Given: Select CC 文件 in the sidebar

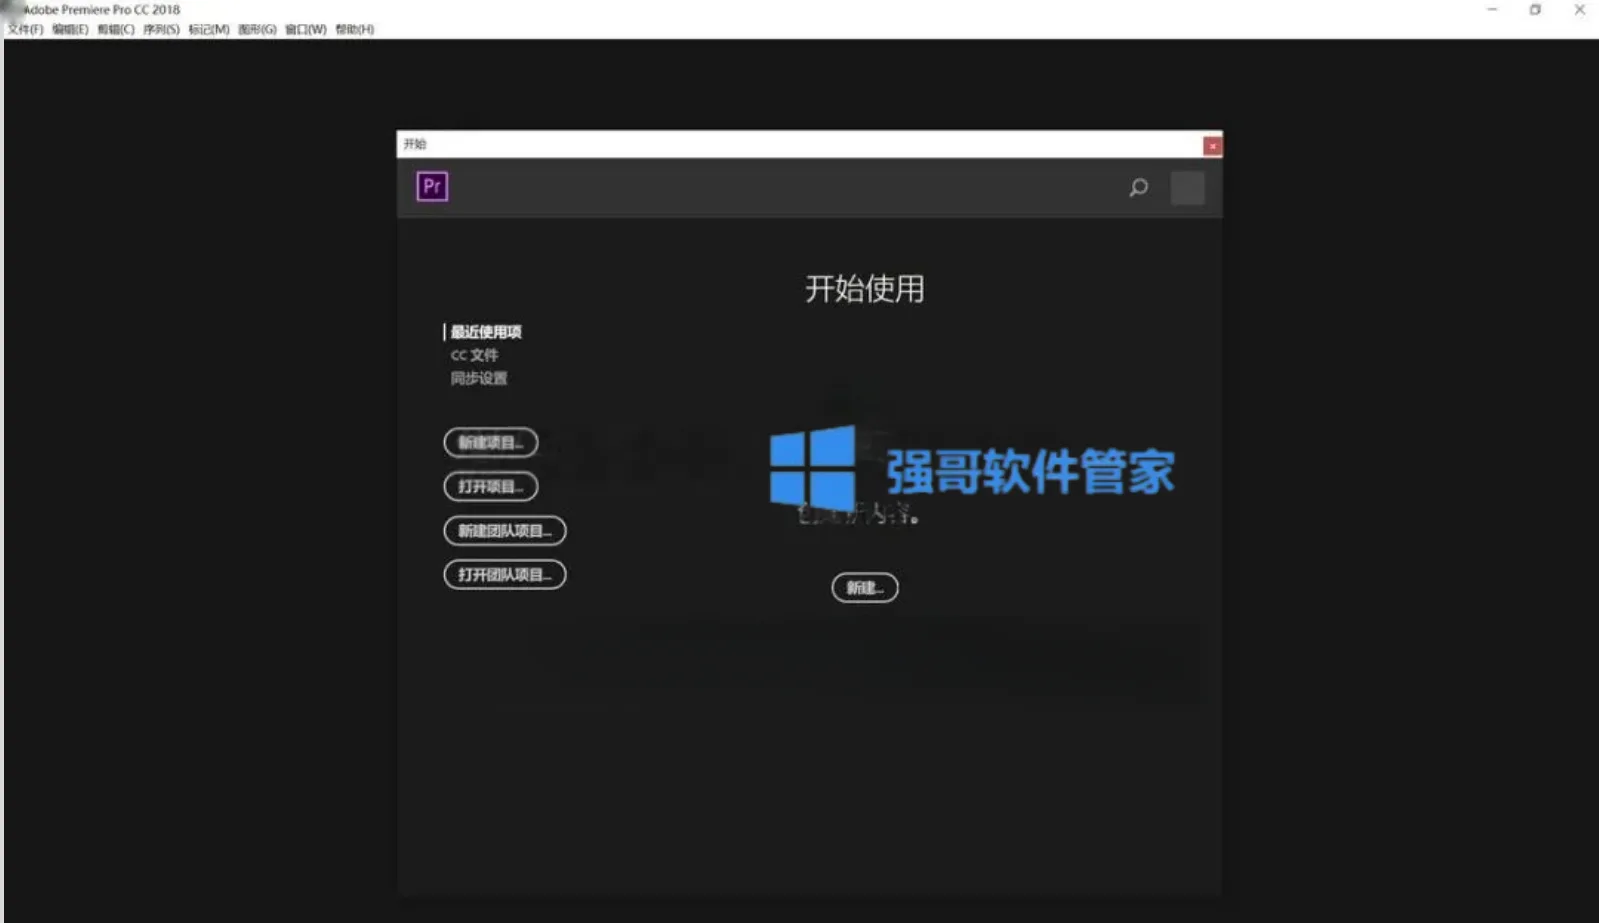Looking at the screenshot, I should click(474, 355).
